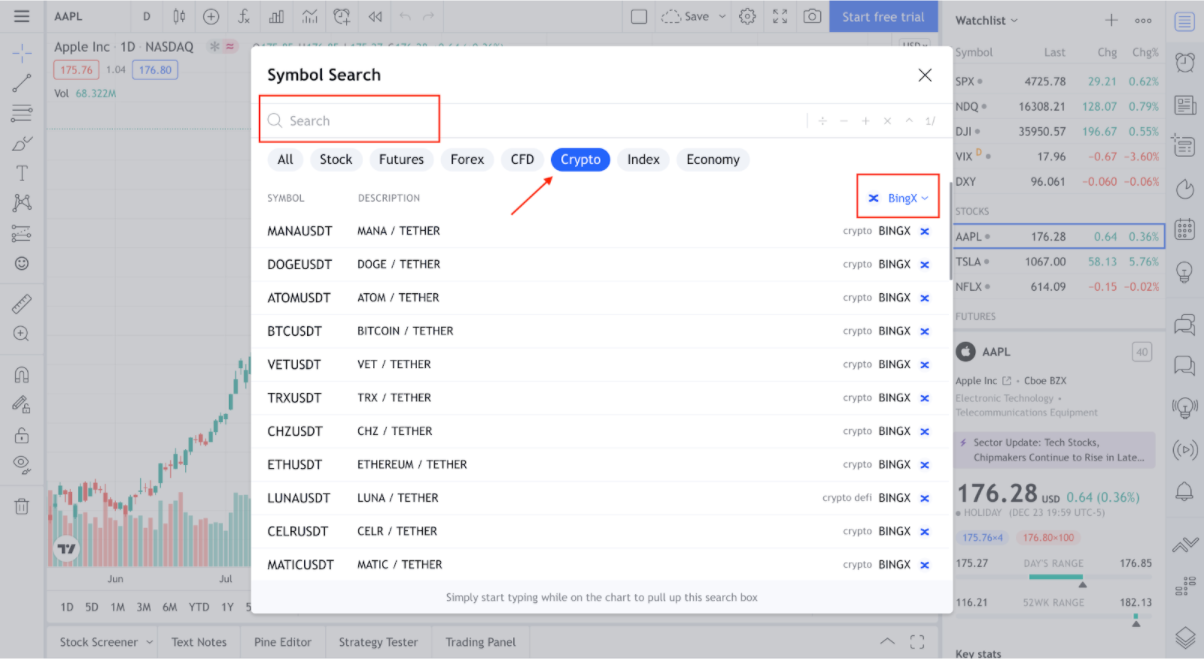Image resolution: width=1204 pixels, height=660 pixels.
Task: Select the Index filter tab
Action: click(643, 159)
